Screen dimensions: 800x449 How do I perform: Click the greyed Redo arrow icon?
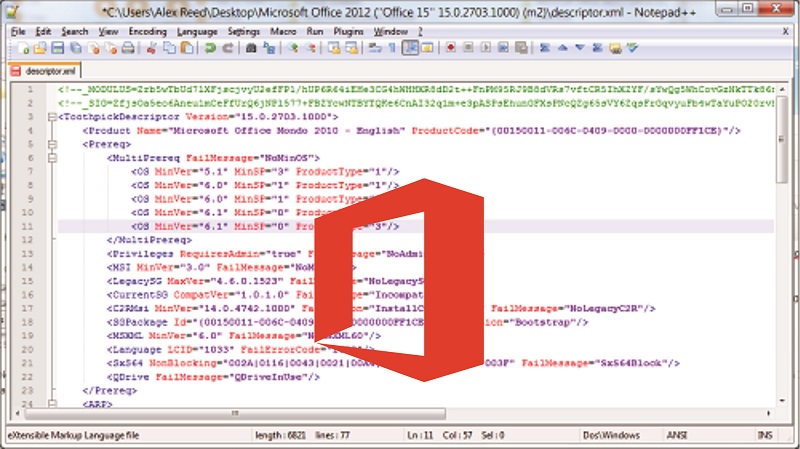coord(228,48)
